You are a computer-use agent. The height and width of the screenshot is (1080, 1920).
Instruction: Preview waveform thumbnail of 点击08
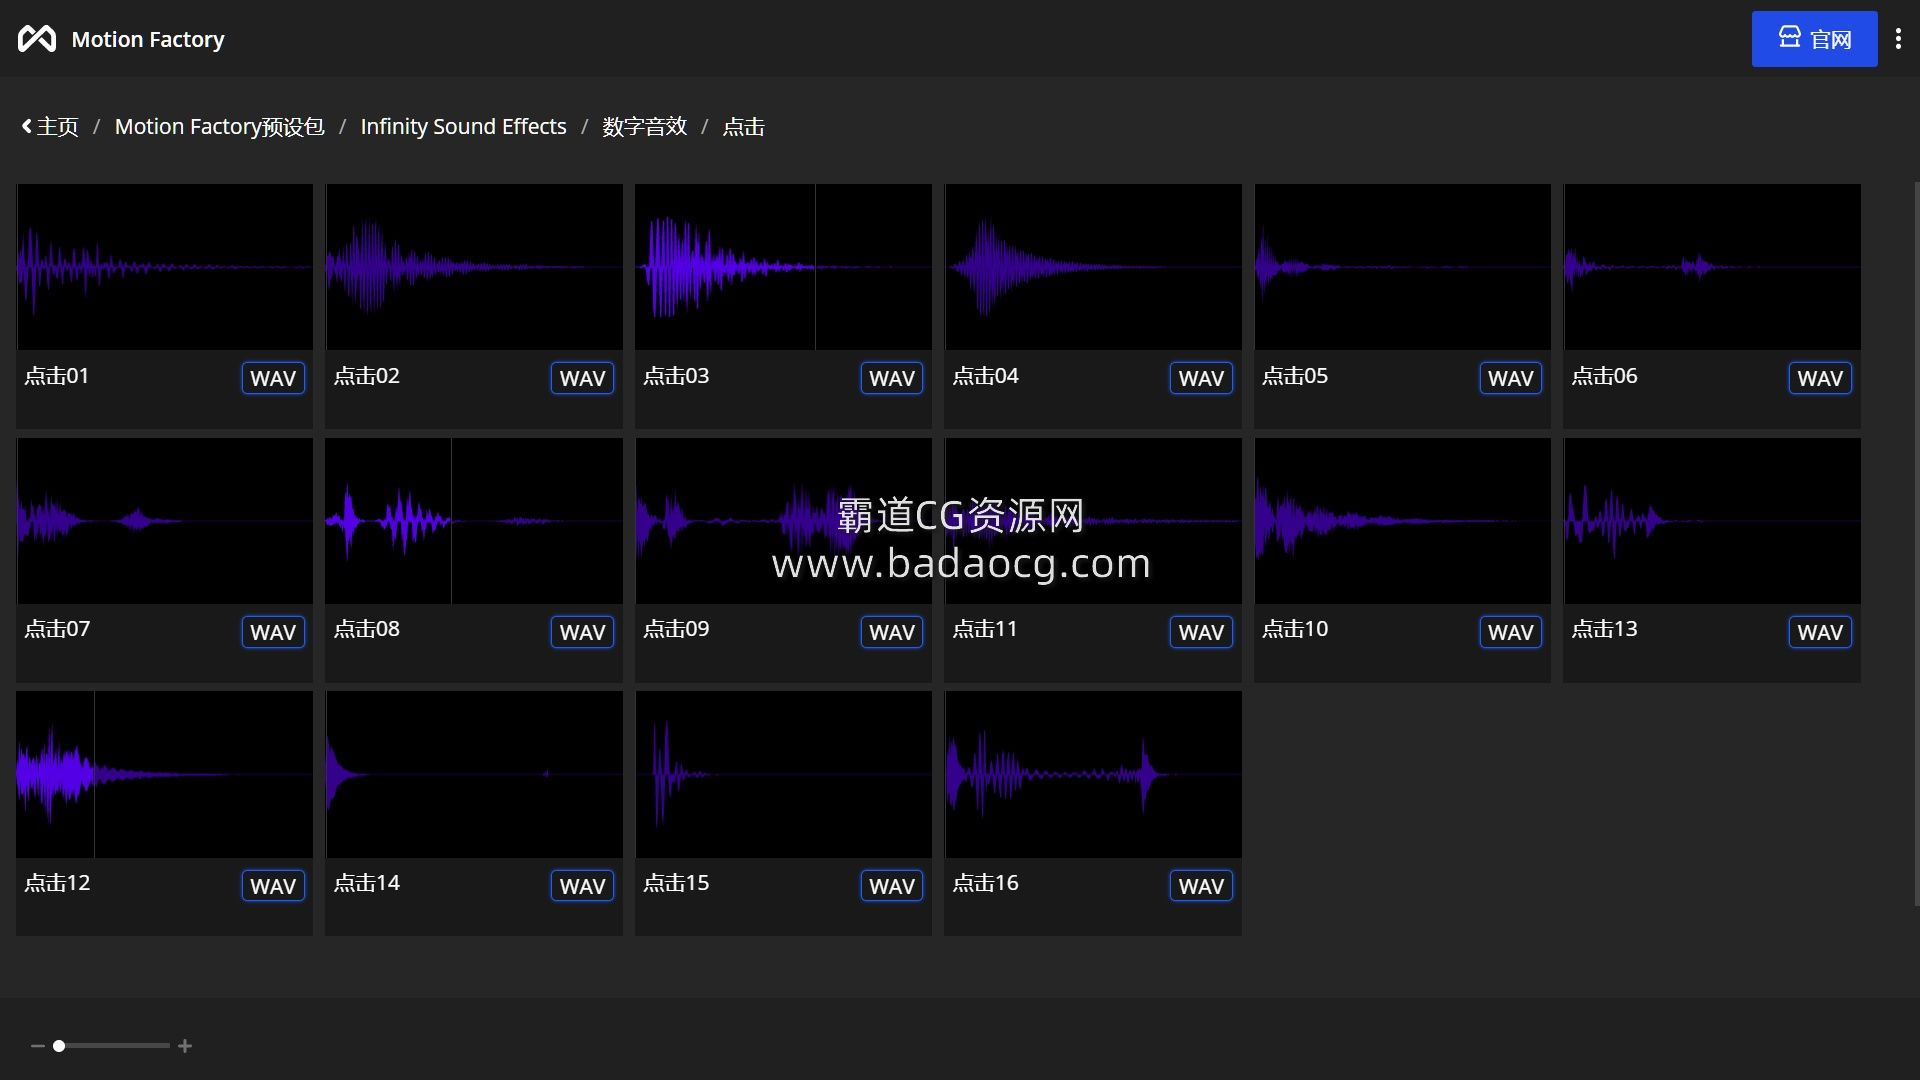click(x=474, y=521)
